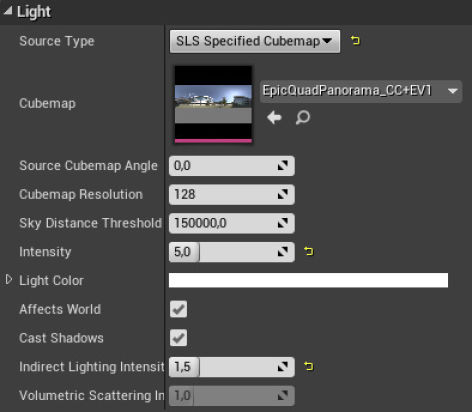Use selected asset arrow for Cubemap

tap(274, 117)
